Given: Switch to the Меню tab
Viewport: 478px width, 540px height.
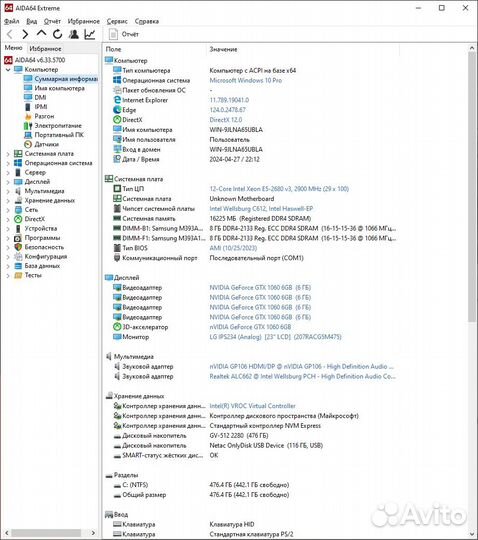Looking at the screenshot, I should [x=13, y=48].
